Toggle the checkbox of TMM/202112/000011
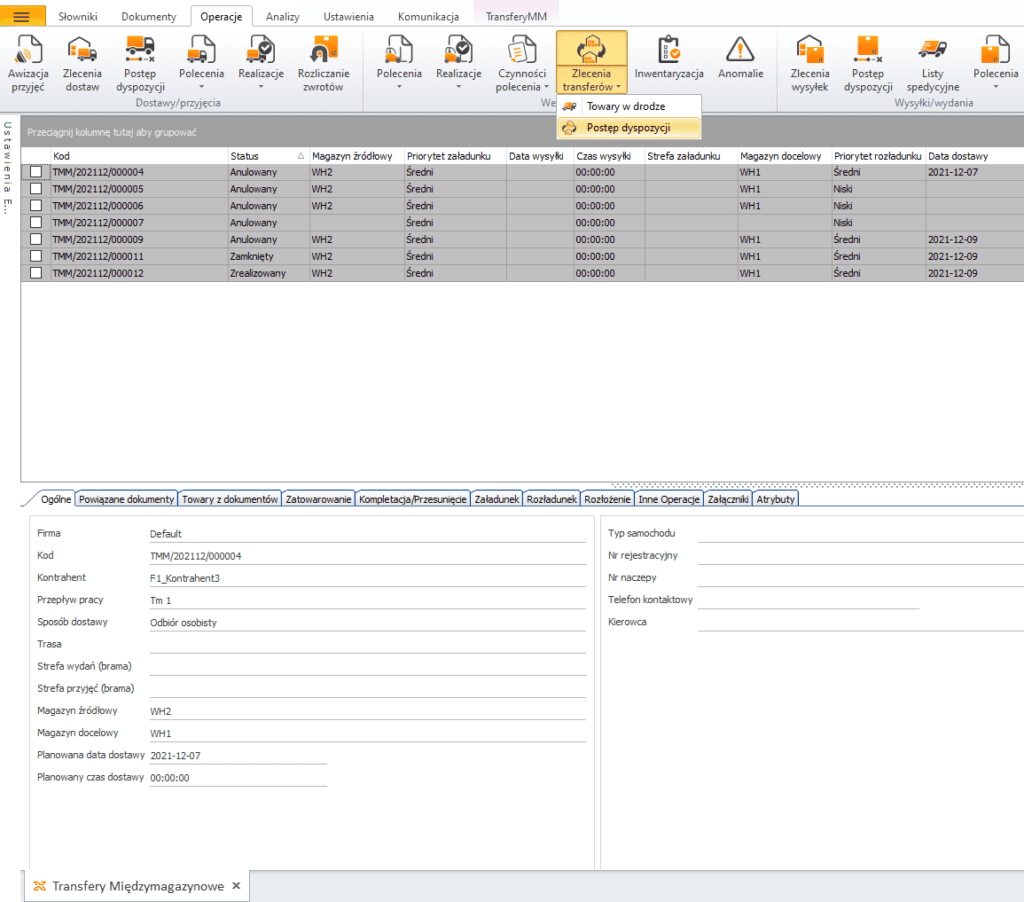 [36, 256]
